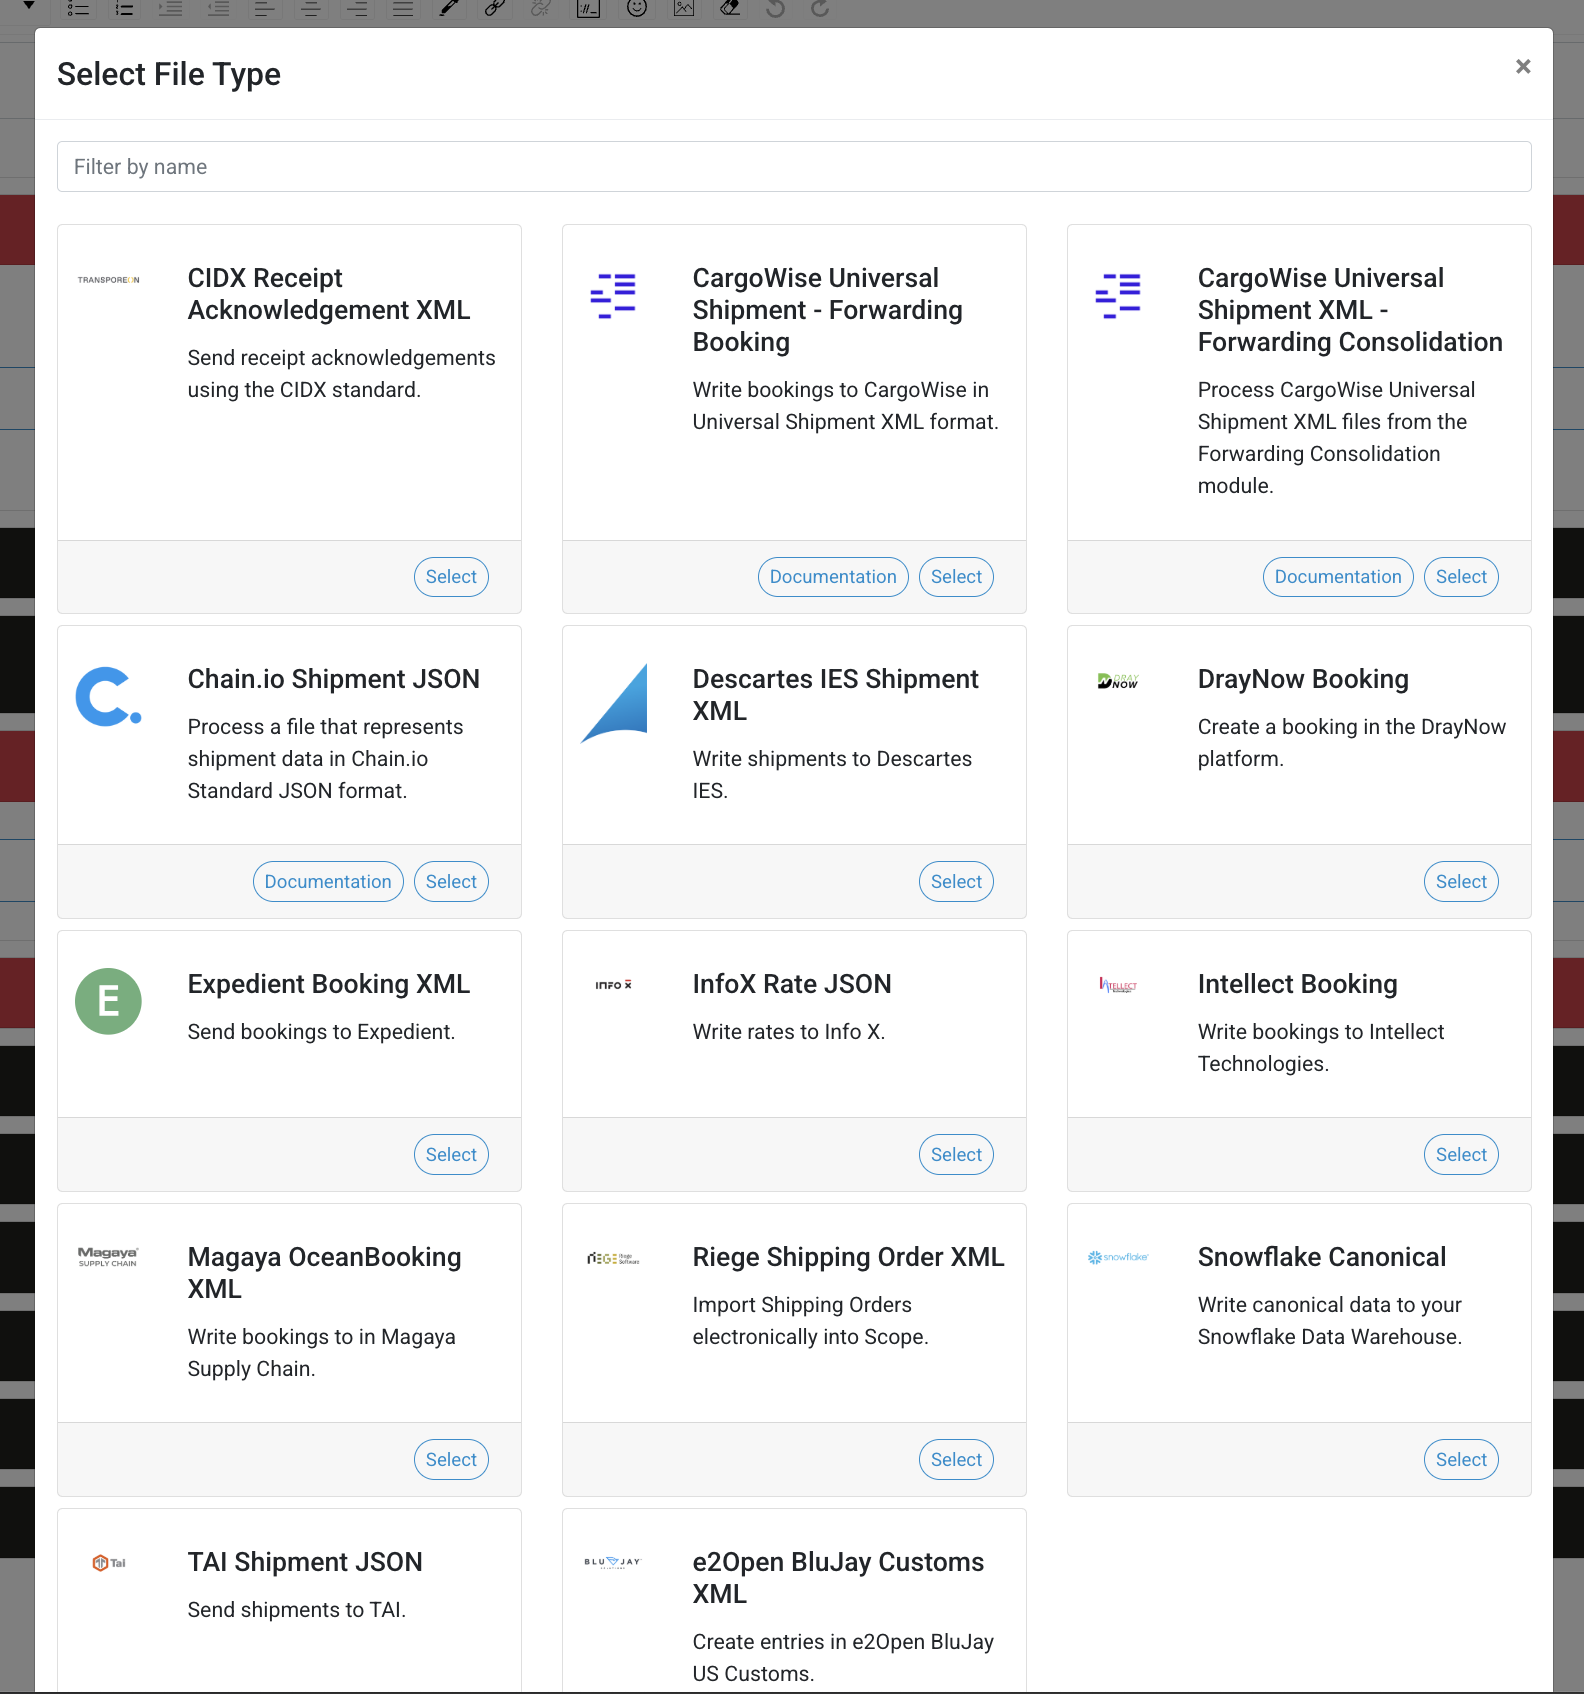The height and width of the screenshot is (1694, 1584).
Task: Click the 'Magaya OceanBooking XML' card title
Action: [x=325, y=1273]
